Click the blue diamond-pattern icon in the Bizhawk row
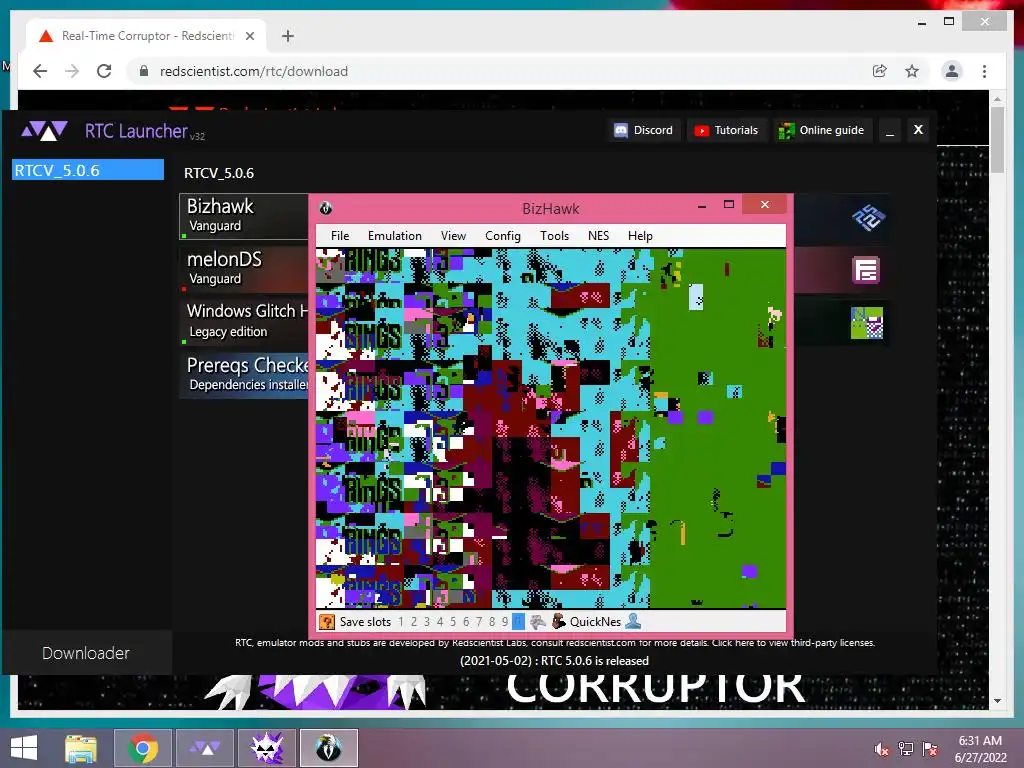 (867, 217)
